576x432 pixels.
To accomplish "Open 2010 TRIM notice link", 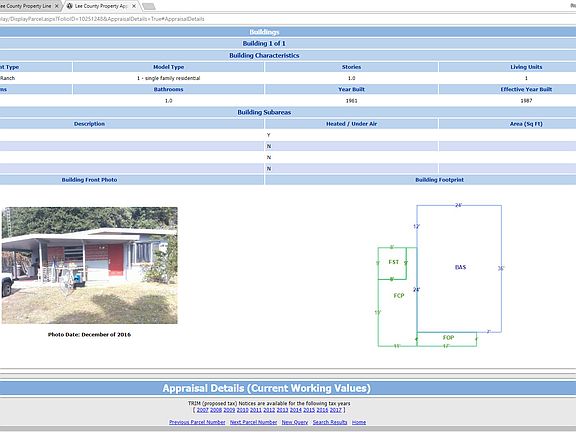I will [242, 410].
